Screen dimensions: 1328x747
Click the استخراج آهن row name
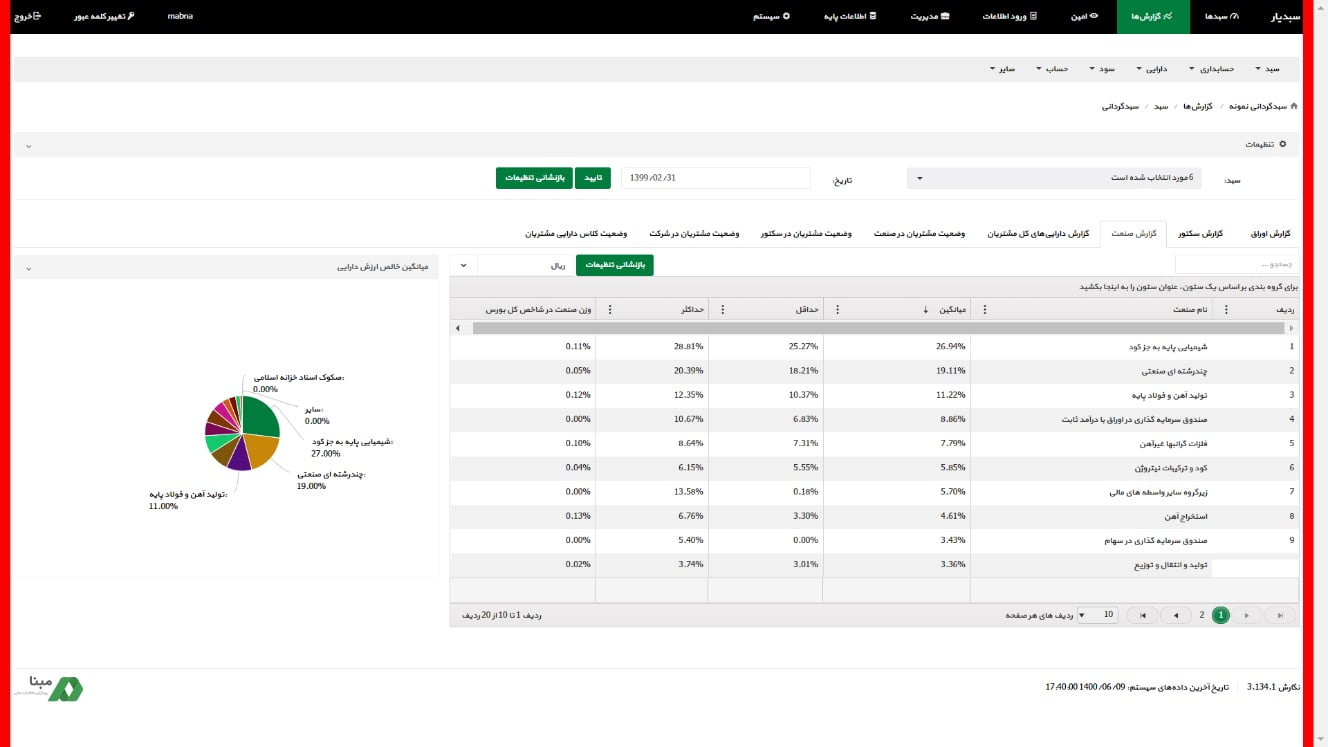coord(1186,516)
